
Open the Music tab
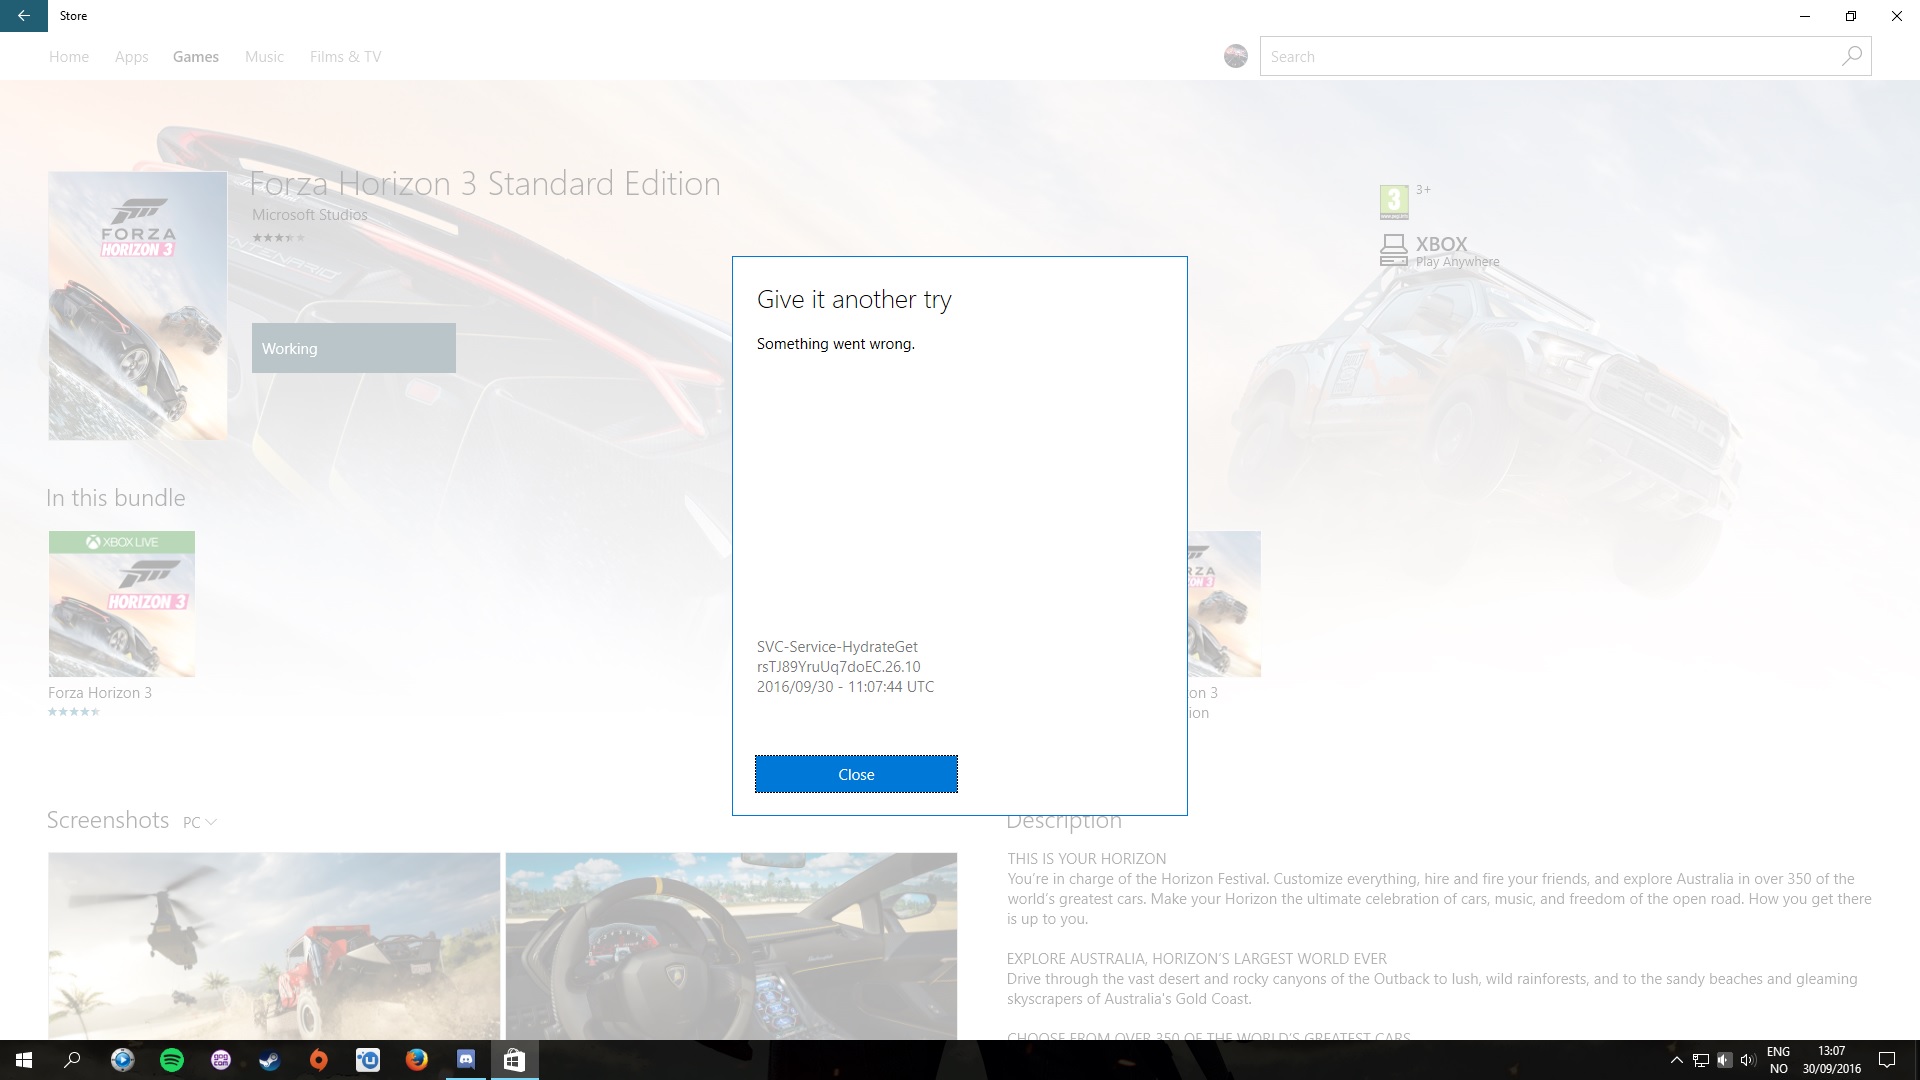(x=264, y=57)
